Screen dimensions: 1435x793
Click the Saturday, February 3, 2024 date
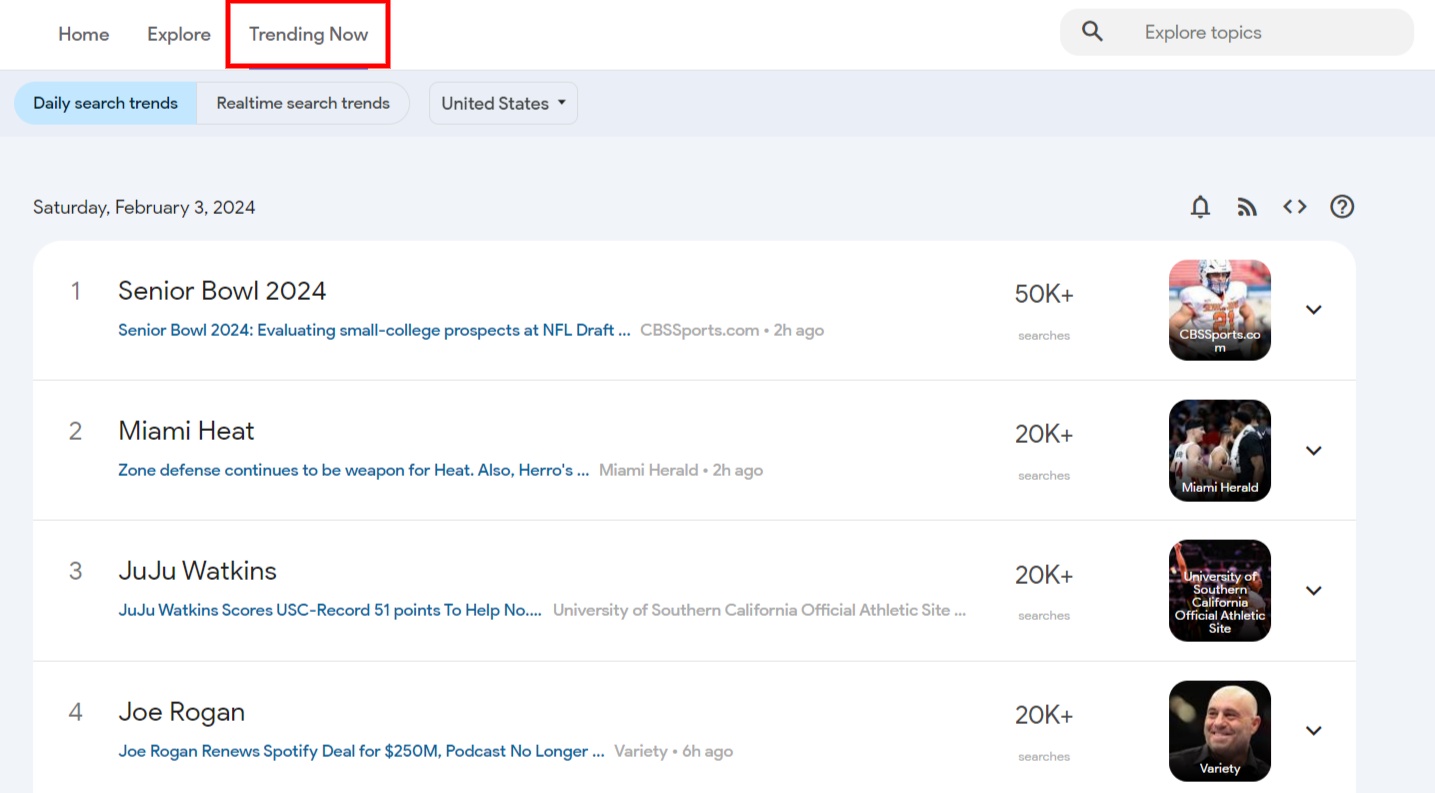click(x=144, y=208)
